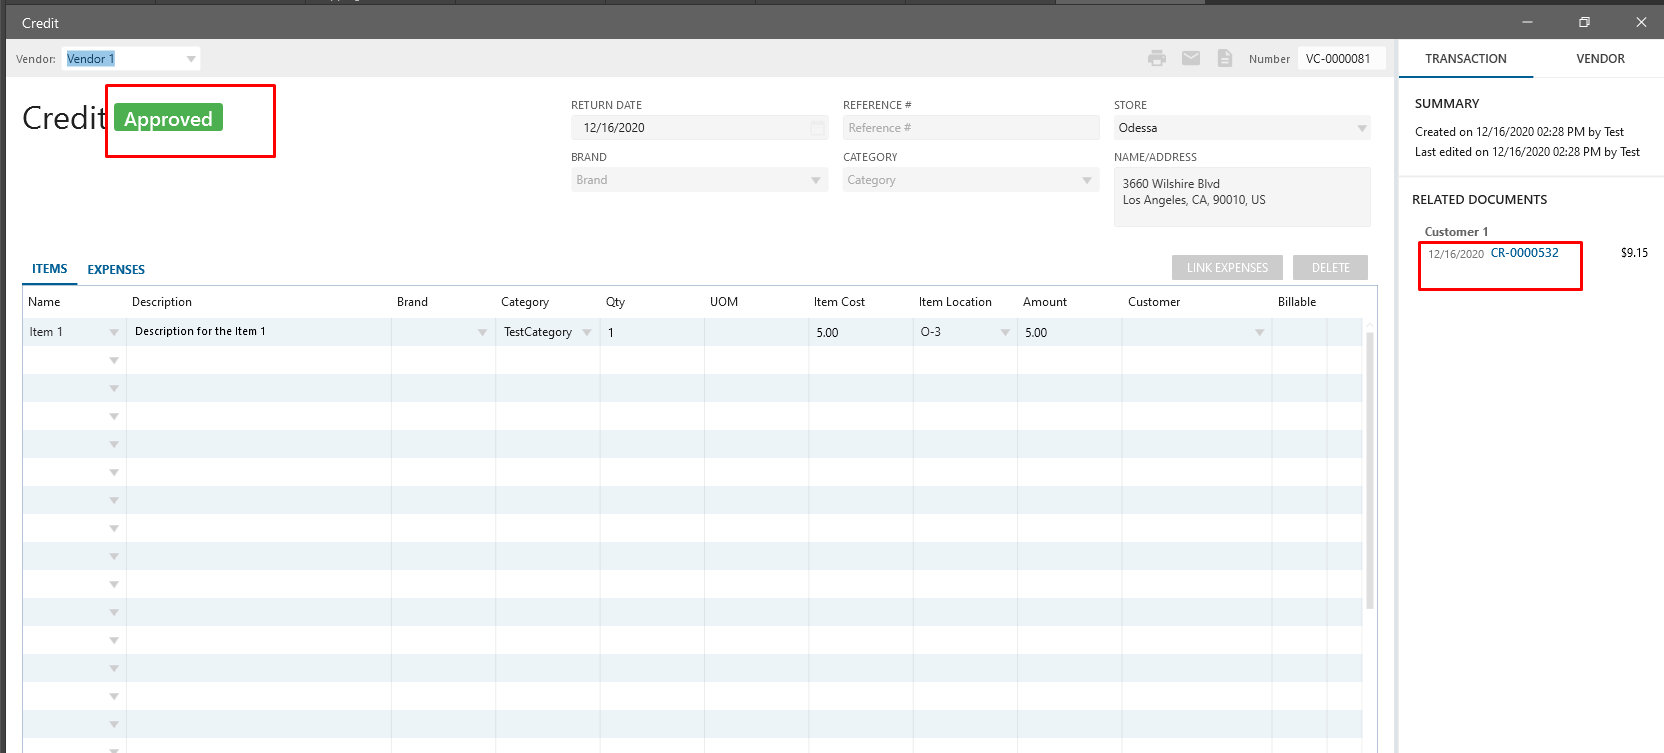The image size is (1664, 753).
Task: Expand the Vendor dropdown
Action: [x=191, y=59]
